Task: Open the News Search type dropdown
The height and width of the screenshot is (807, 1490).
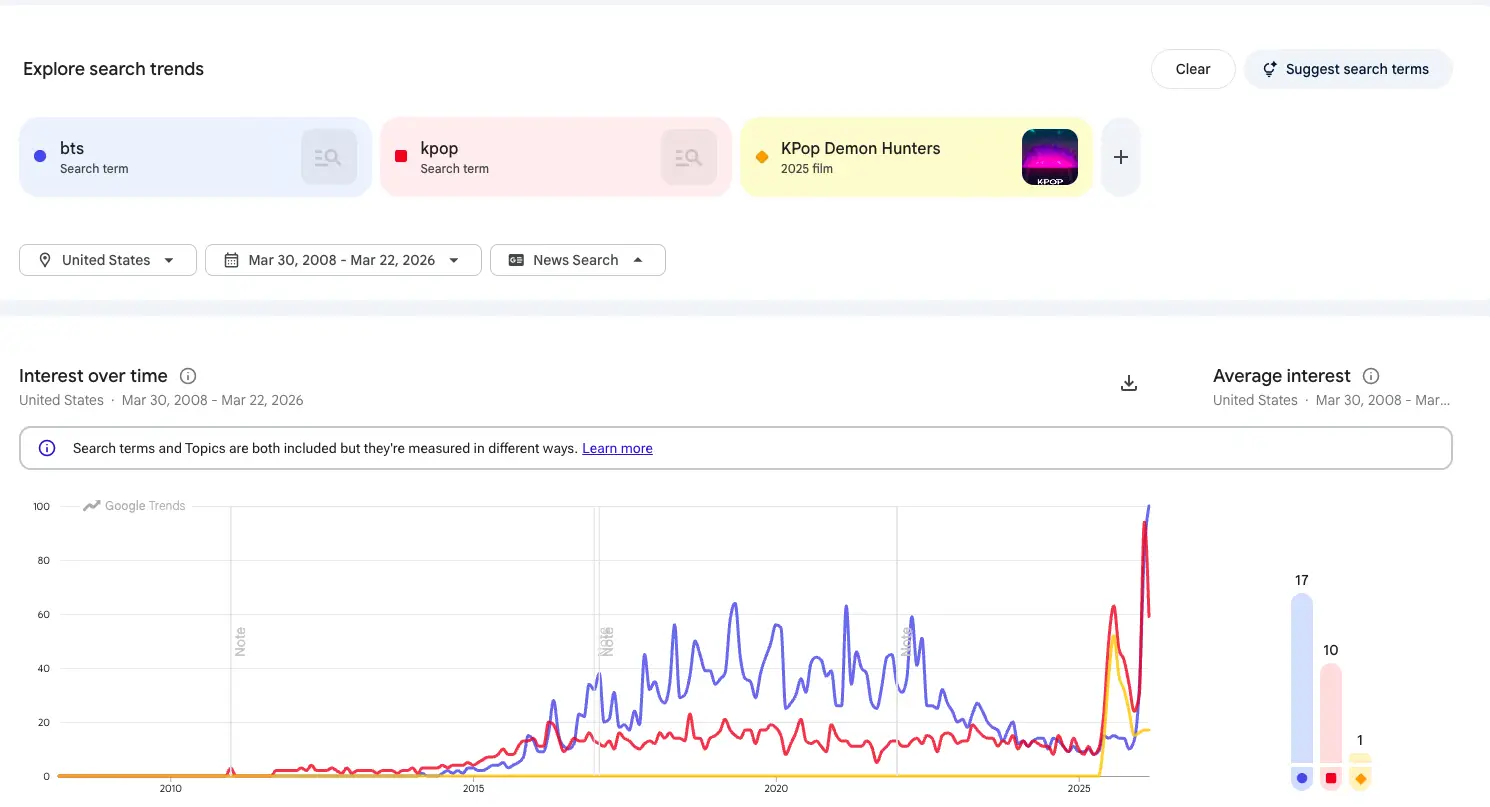Action: coord(577,260)
